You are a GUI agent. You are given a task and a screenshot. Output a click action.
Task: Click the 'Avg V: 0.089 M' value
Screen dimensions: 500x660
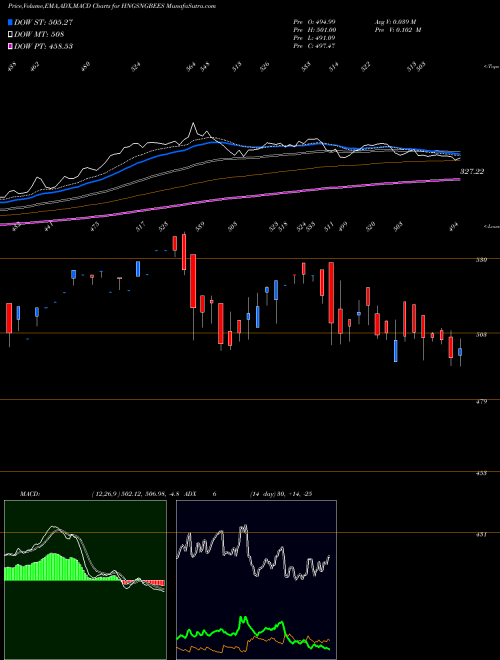pos(395,22)
